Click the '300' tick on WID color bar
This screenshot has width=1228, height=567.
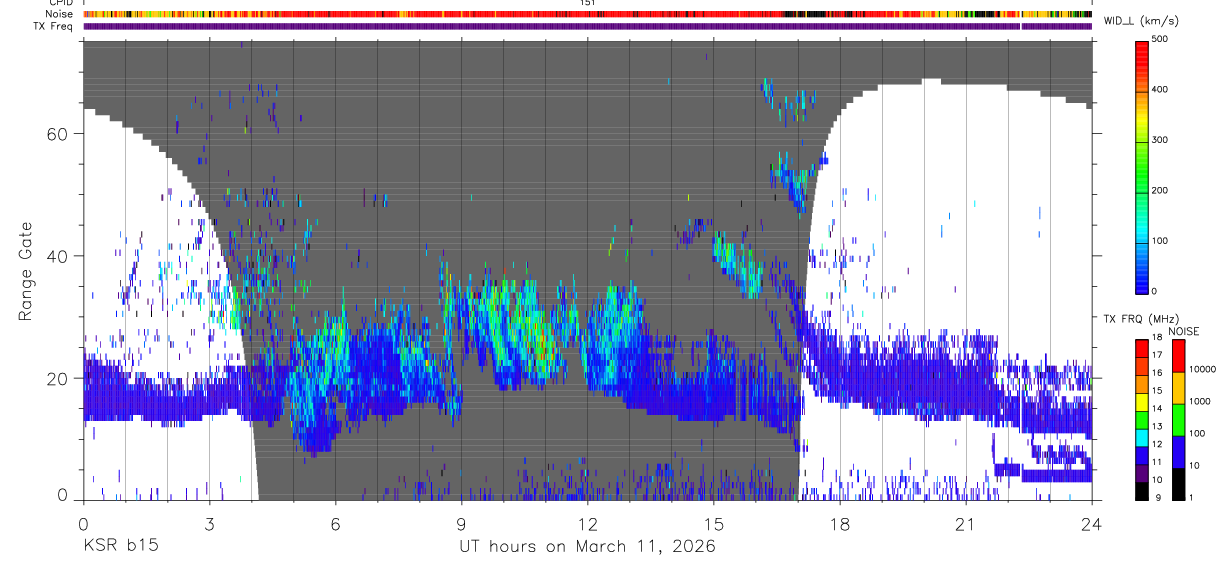point(1161,140)
